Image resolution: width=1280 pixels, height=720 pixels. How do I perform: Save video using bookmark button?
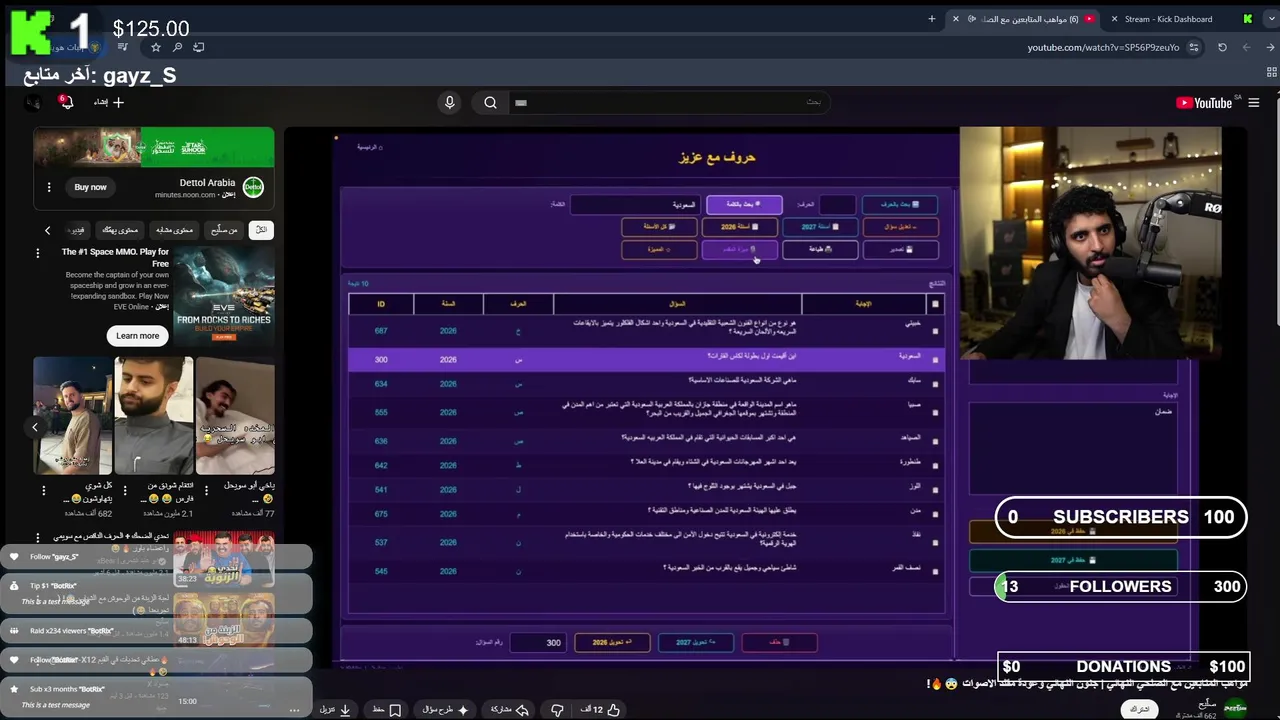click(387, 710)
